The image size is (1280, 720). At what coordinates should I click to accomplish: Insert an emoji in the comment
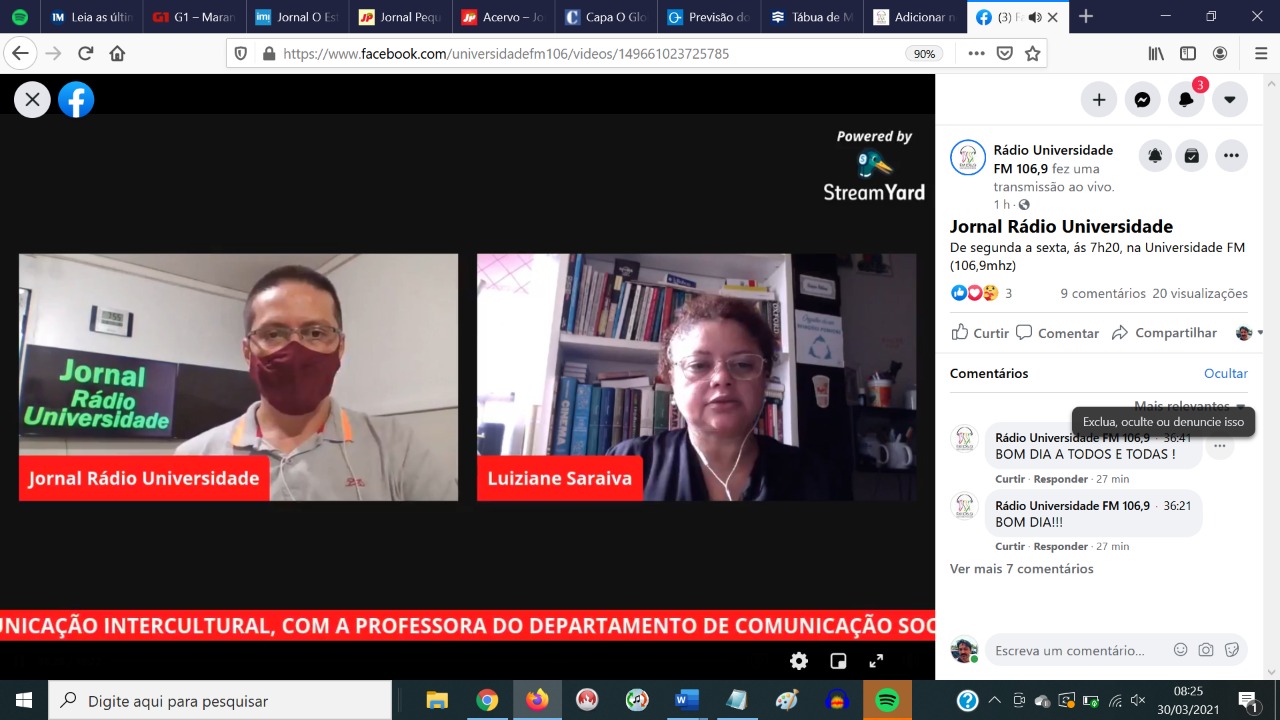(1180, 650)
